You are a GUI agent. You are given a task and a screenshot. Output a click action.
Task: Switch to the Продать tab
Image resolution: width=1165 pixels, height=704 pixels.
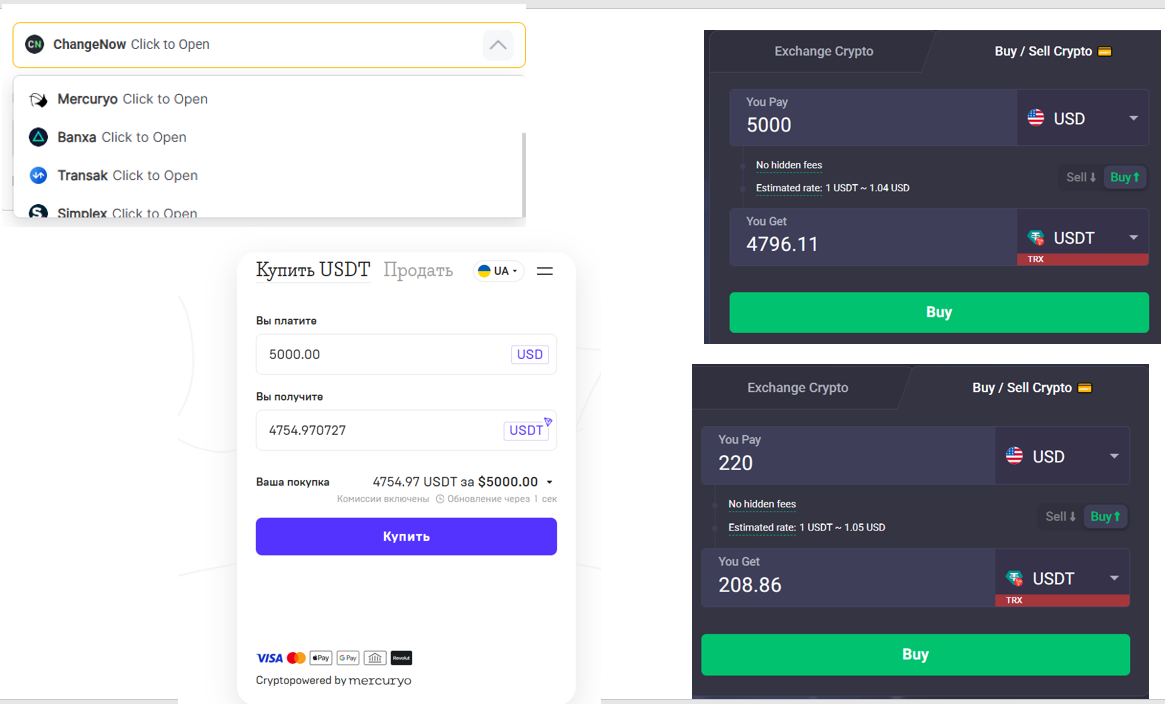click(x=418, y=270)
